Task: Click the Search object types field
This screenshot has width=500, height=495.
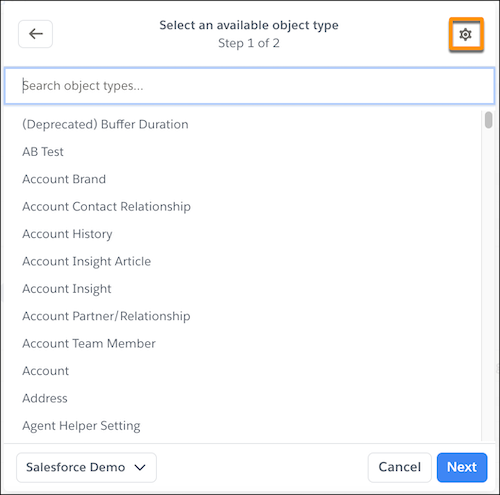Action: pyautogui.click(x=249, y=86)
